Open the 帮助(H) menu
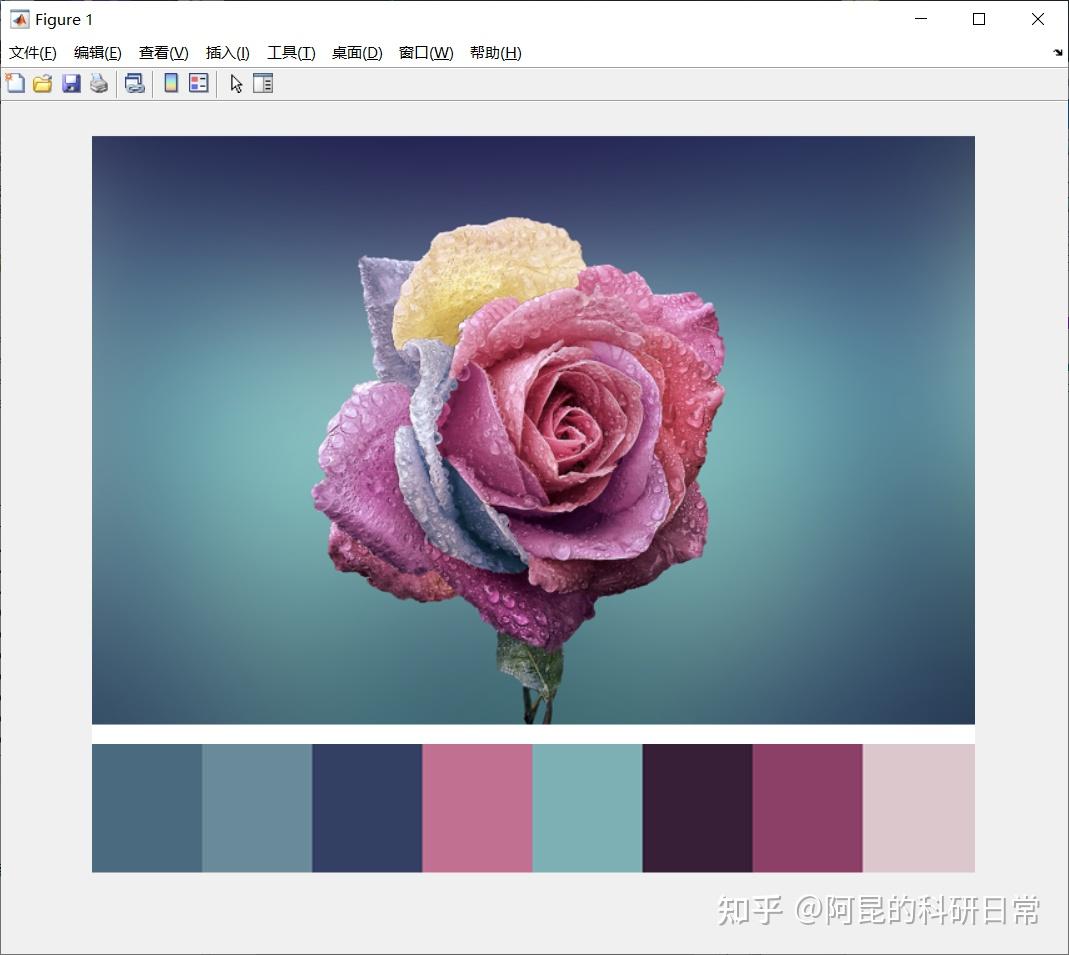The height and width of the screenshot is (955, 1069). click(x=494, y=53)
